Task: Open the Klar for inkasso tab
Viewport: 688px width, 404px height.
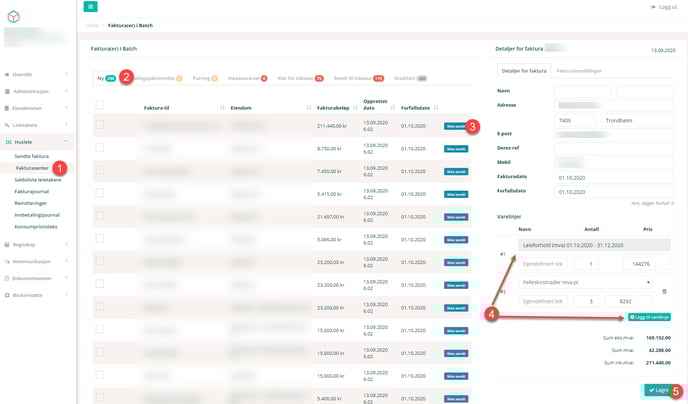Action: (301, 79)
